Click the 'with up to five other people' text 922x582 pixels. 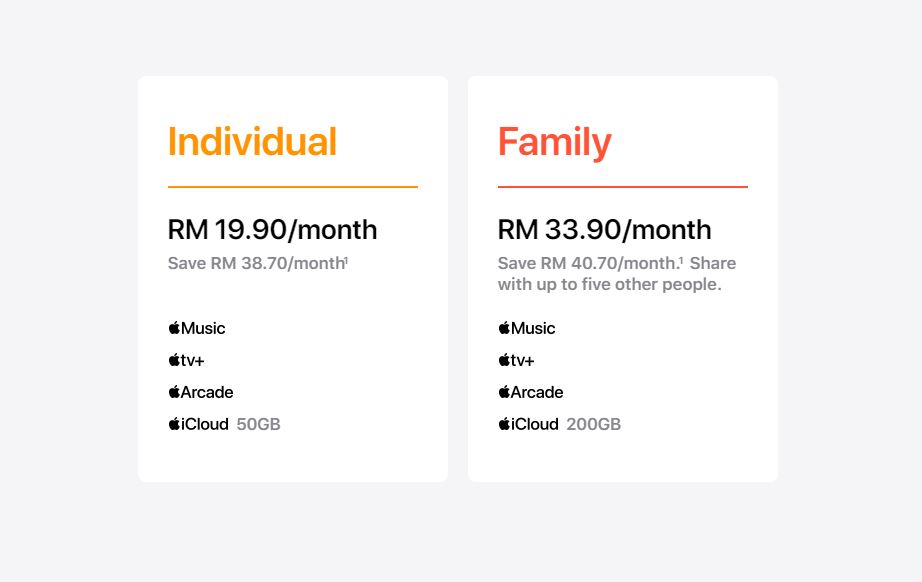point(608,285)
